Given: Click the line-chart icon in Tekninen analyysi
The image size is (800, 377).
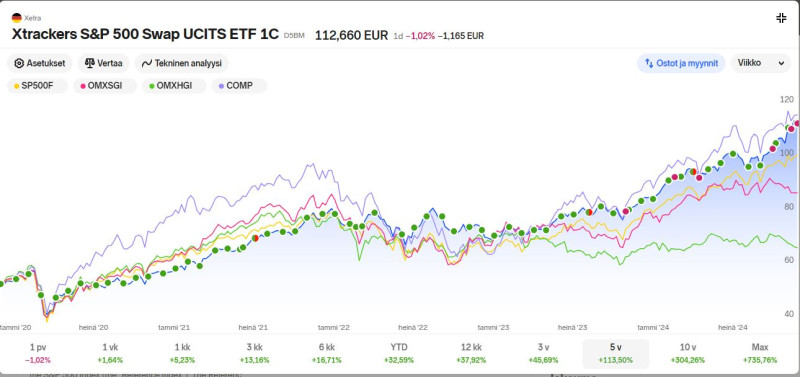Looking at the screenshot, I should 147,63.
